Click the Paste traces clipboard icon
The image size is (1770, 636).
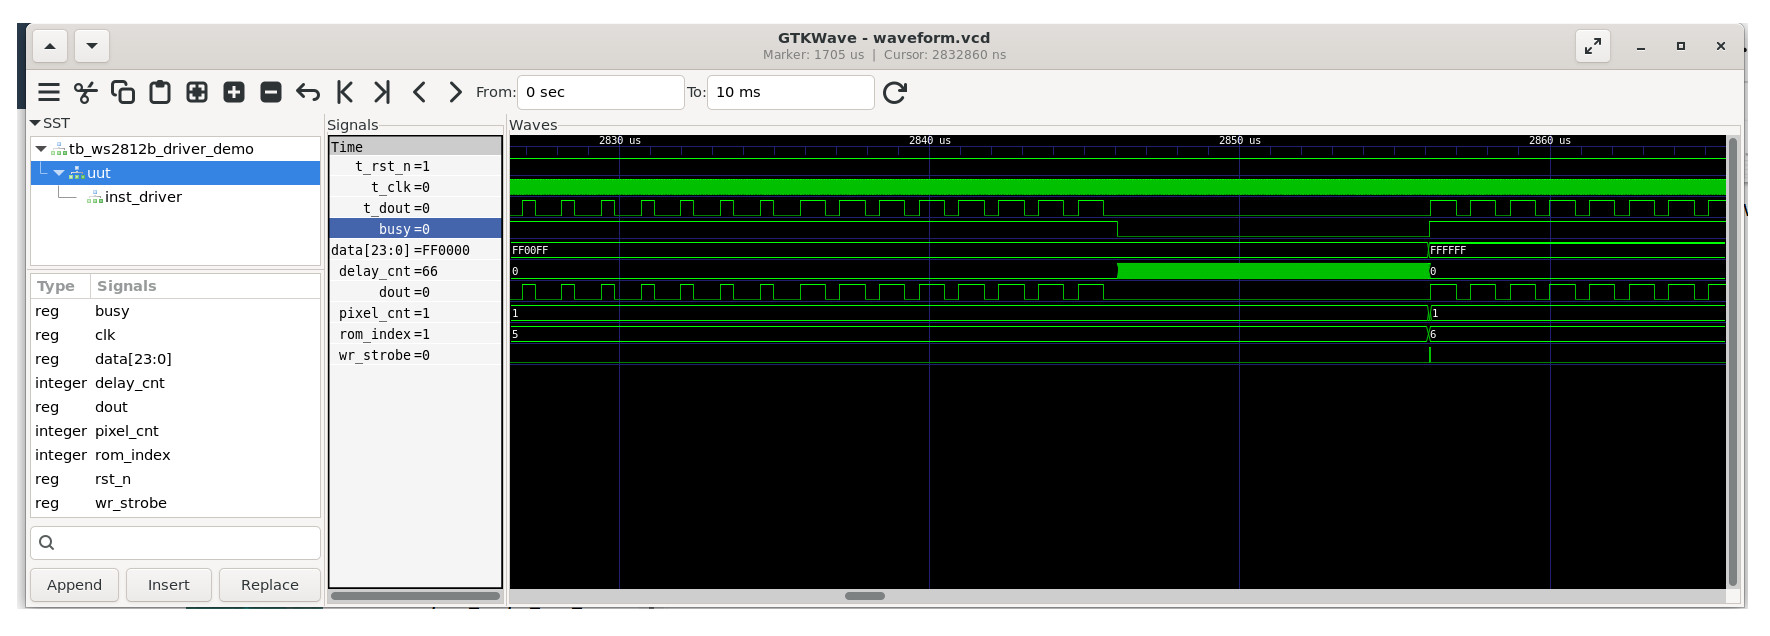tap(160, 93)
